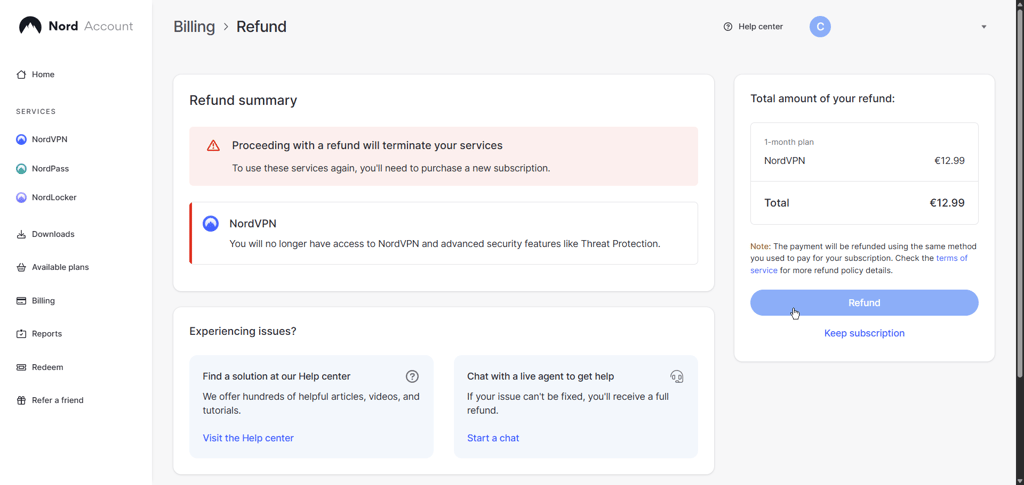This screenshot has height=485, width=1024.
Task: Click the Available plans basket icon
Action: pos(21,268)
